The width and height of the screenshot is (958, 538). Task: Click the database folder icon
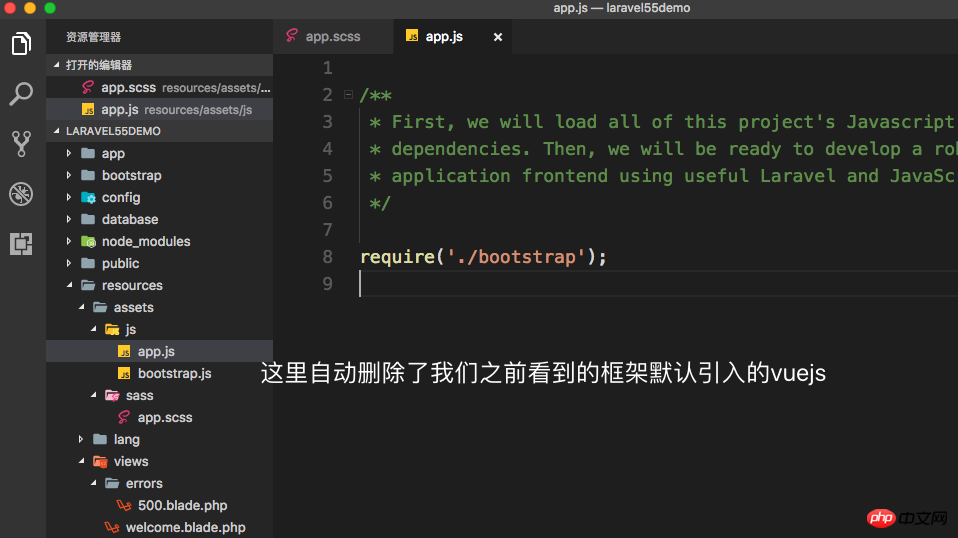88,219
